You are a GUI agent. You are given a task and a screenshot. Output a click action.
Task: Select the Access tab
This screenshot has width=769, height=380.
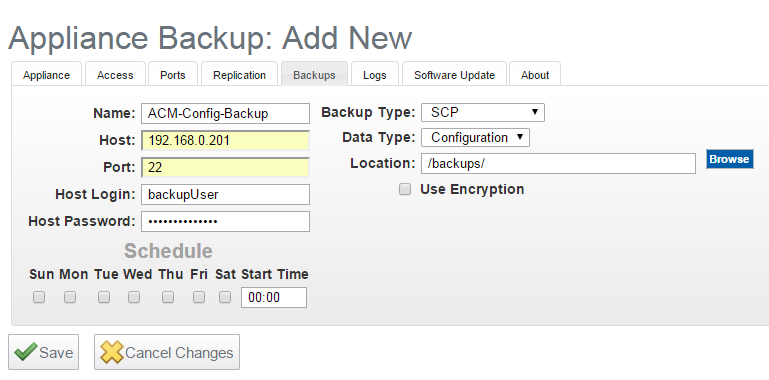click(115, 74)
